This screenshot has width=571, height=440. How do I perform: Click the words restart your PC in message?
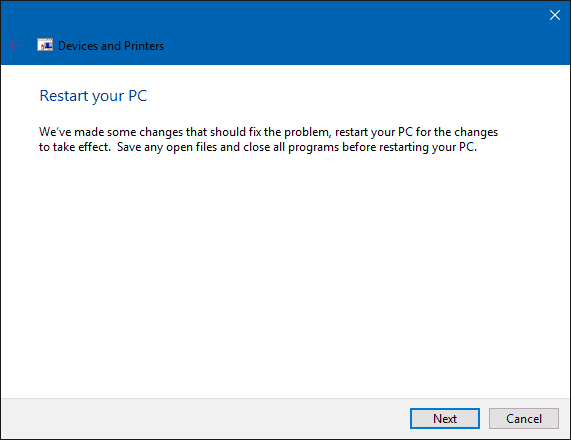pos(373,132)
